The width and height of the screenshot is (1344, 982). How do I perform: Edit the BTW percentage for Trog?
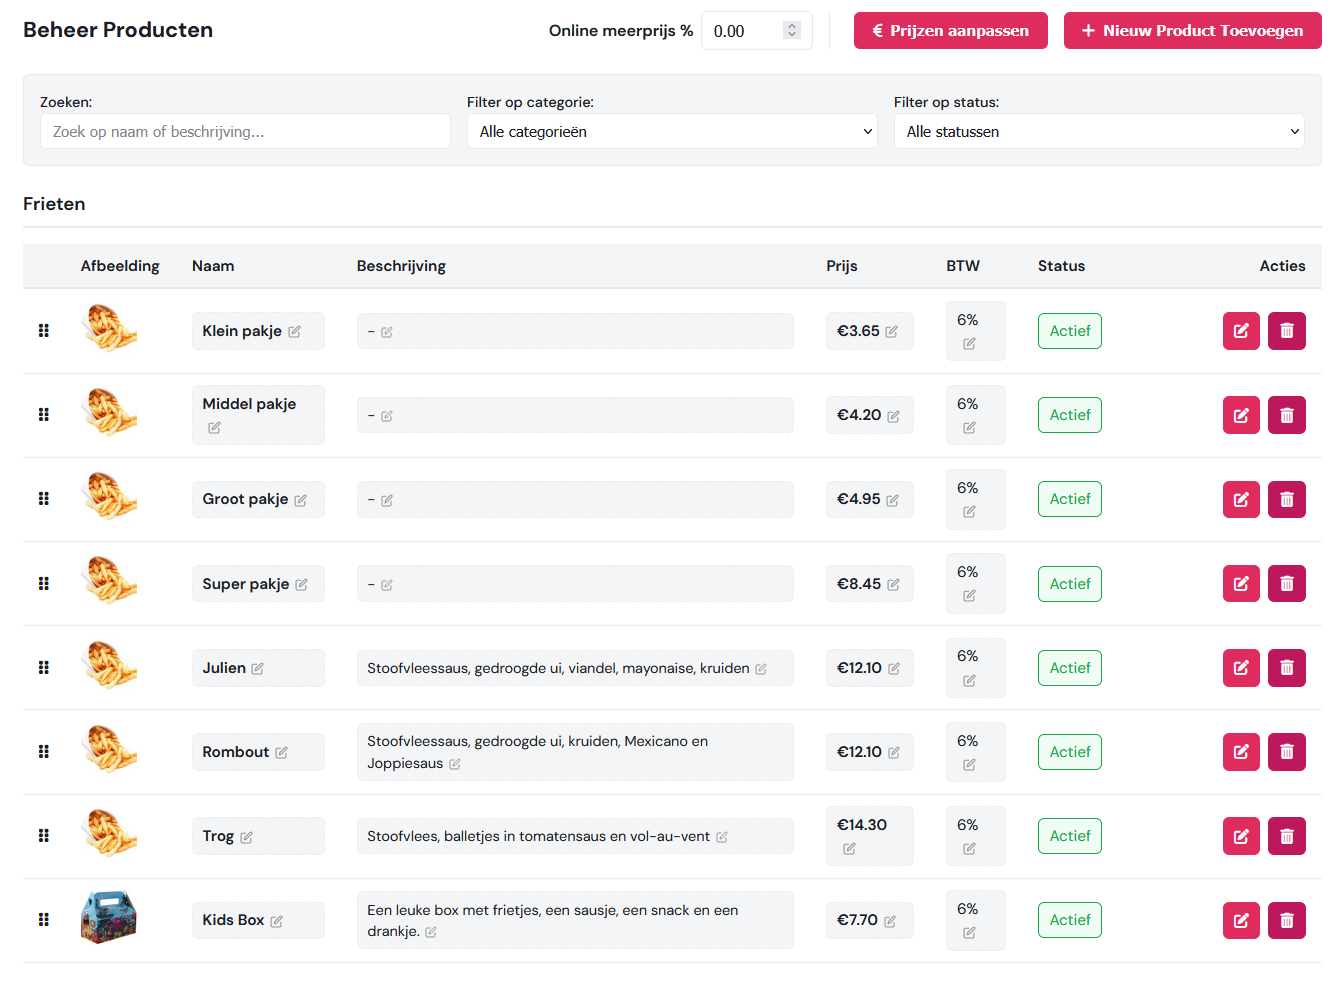click(969, 851)
